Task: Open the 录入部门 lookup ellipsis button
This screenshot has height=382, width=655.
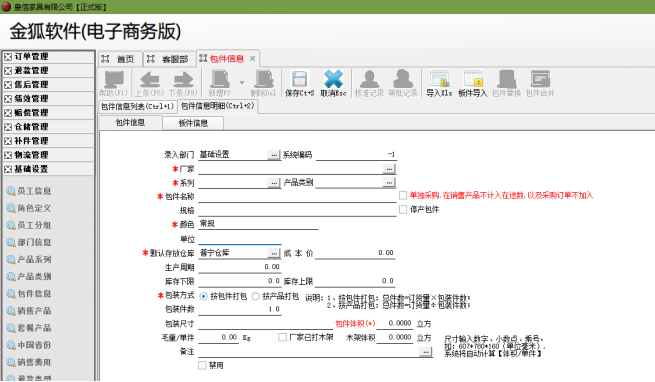Action: point(274,155)
